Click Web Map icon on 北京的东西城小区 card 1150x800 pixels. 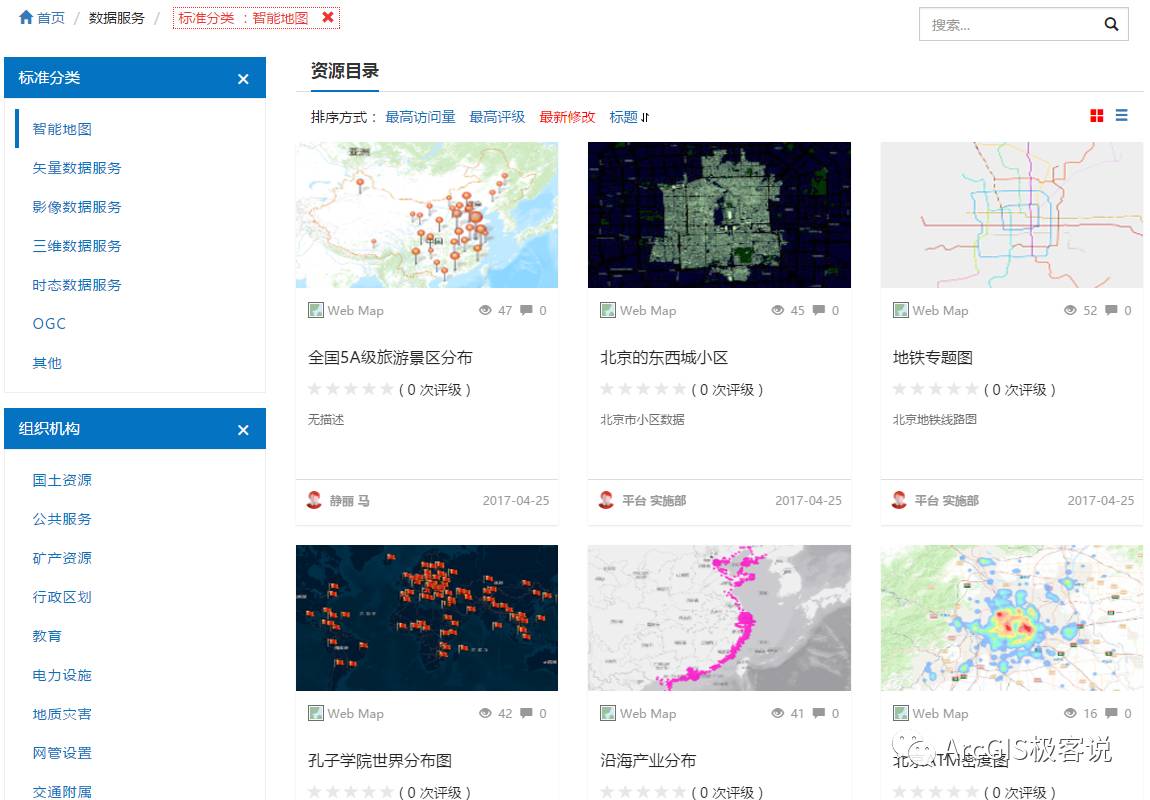(608, 310)
